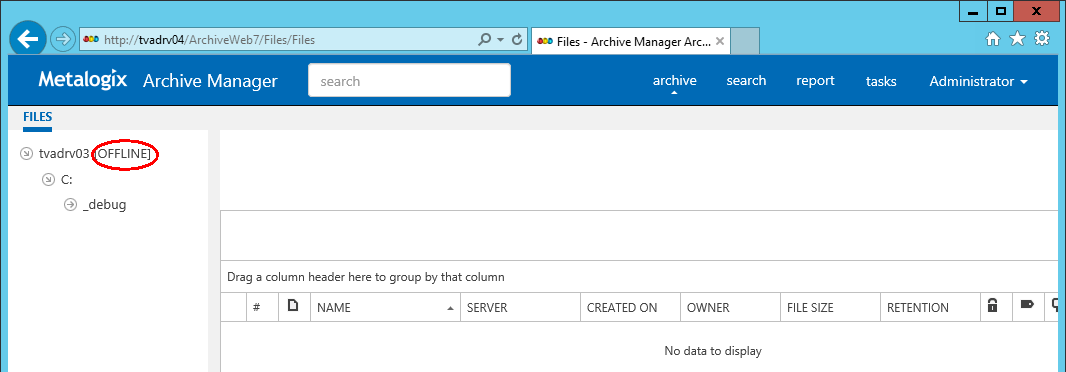Select the FILES tab
The image size is (1066, 372).
(x=37, y=117)
